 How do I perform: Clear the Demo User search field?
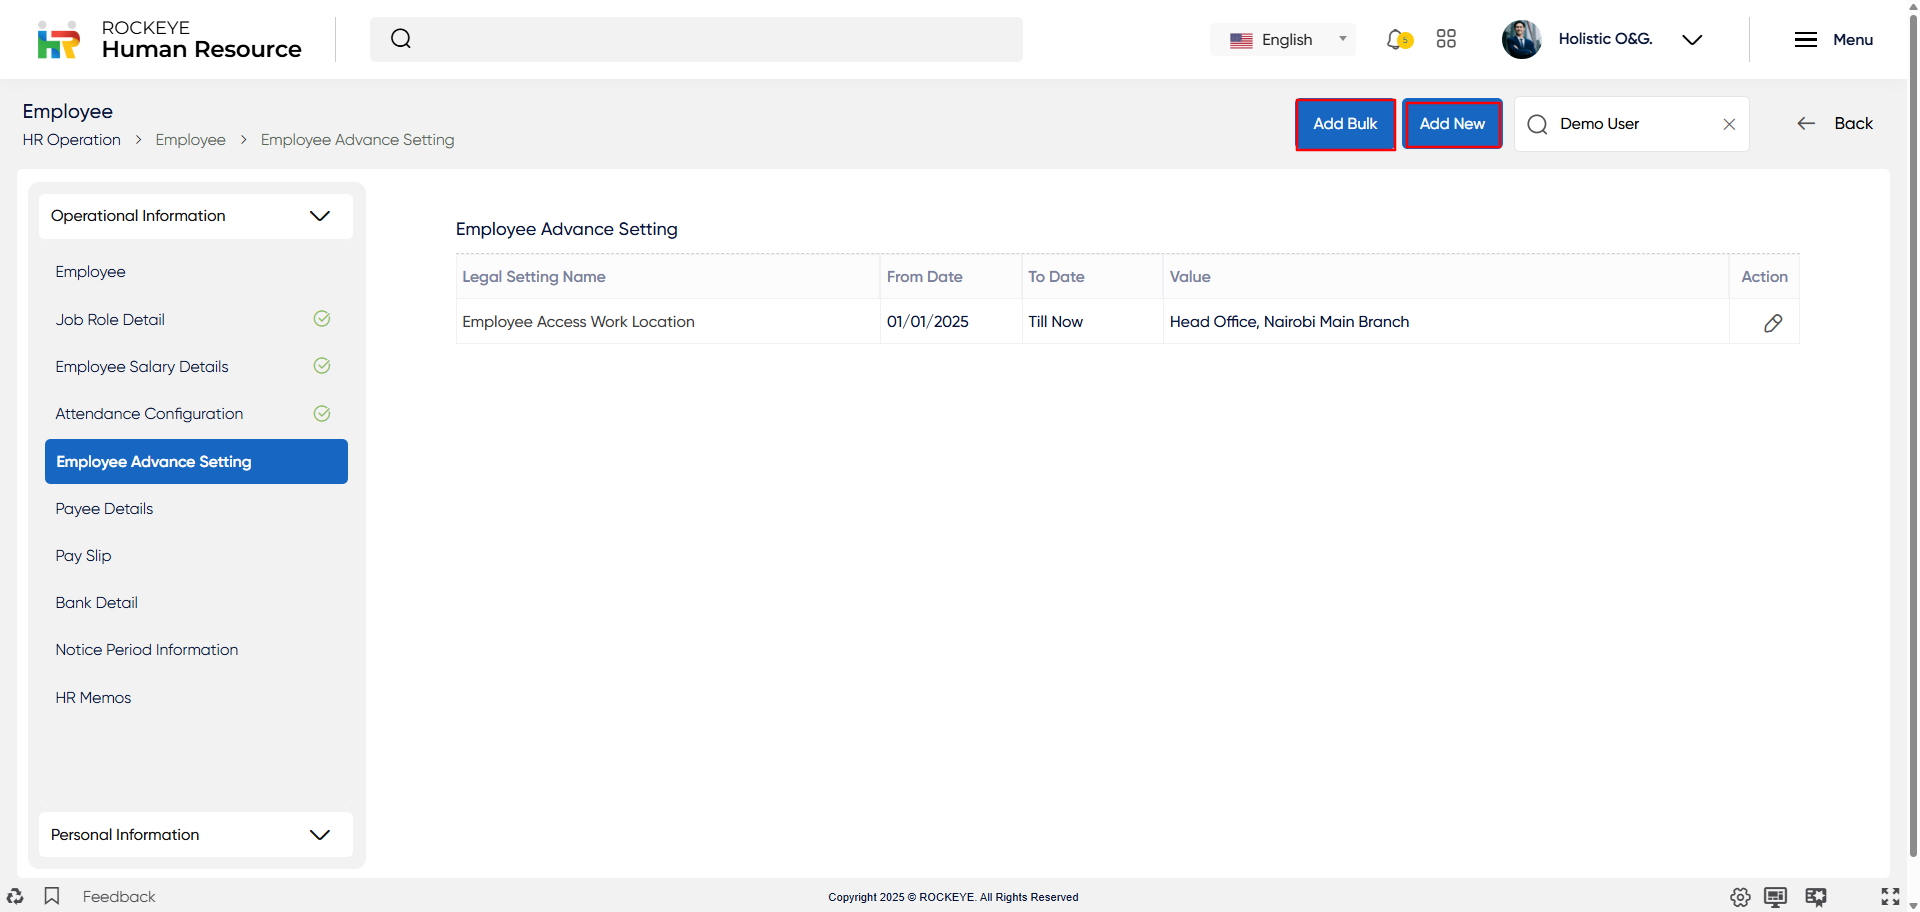(x=1729, y=124)
